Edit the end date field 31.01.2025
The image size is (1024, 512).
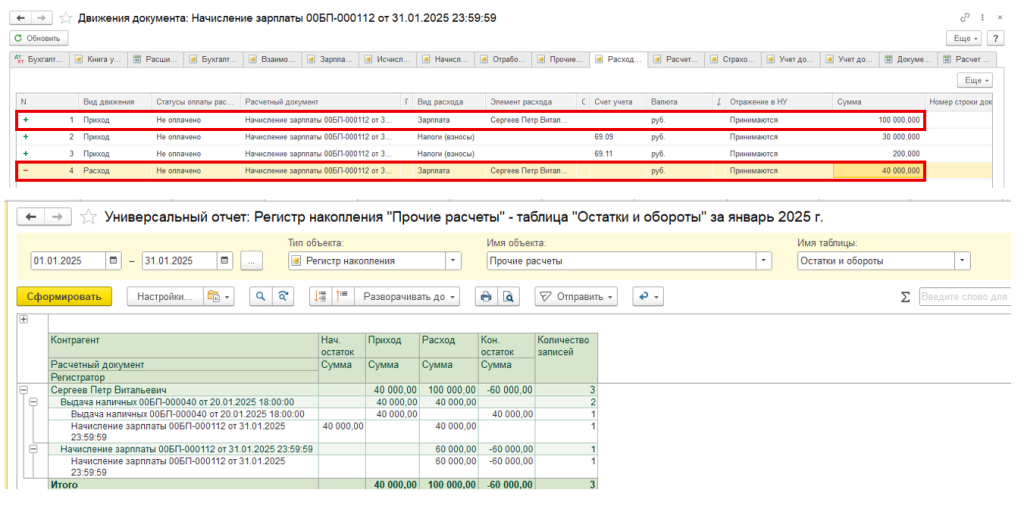(178, 261)
